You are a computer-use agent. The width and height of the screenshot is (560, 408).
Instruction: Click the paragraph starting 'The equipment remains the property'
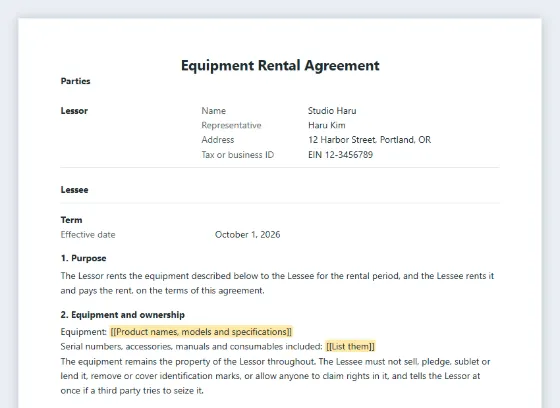click(275, 376)
